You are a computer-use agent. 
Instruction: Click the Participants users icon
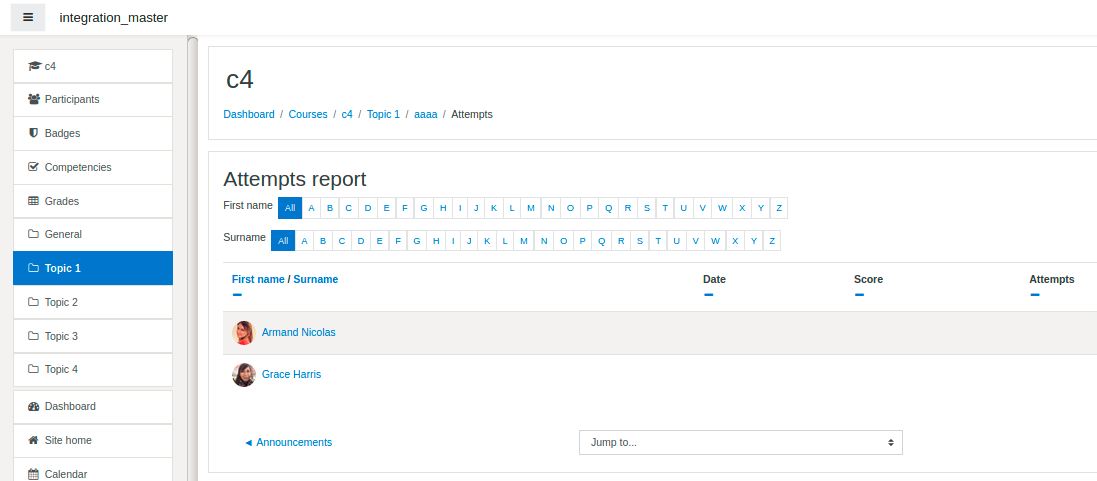click(x=34, y=99)
